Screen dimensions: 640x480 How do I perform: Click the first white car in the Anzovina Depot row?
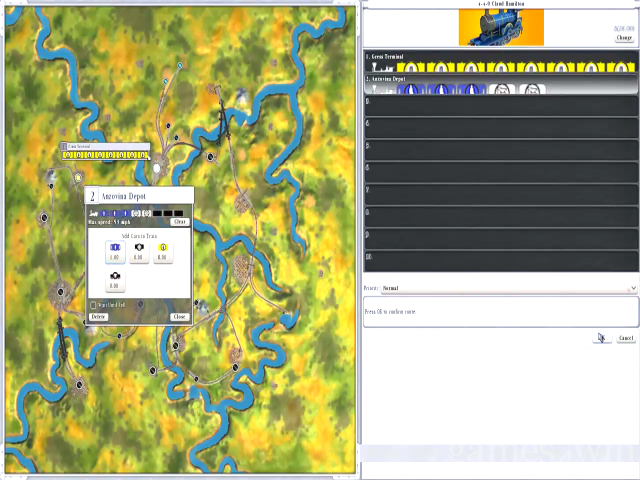tap(502, 89)
